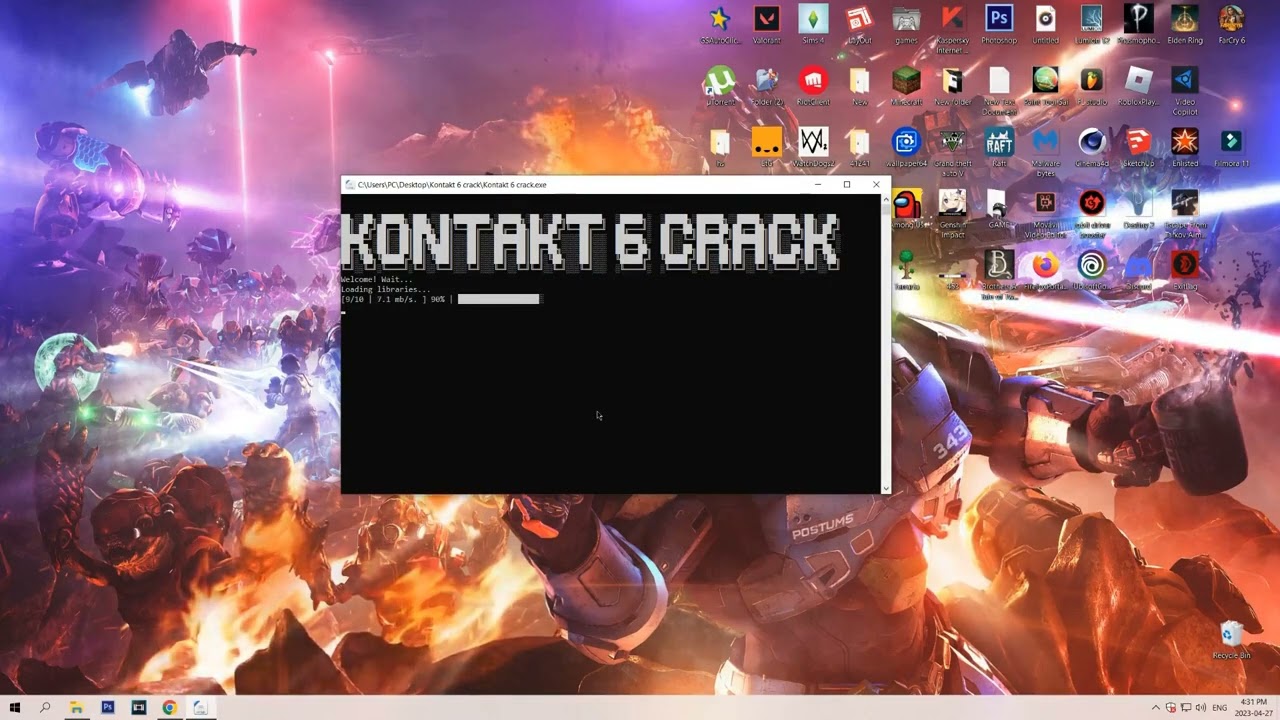The image size is (1280, 720).
Task: Open the Valorant desktop shortcut
Action: 766,25
